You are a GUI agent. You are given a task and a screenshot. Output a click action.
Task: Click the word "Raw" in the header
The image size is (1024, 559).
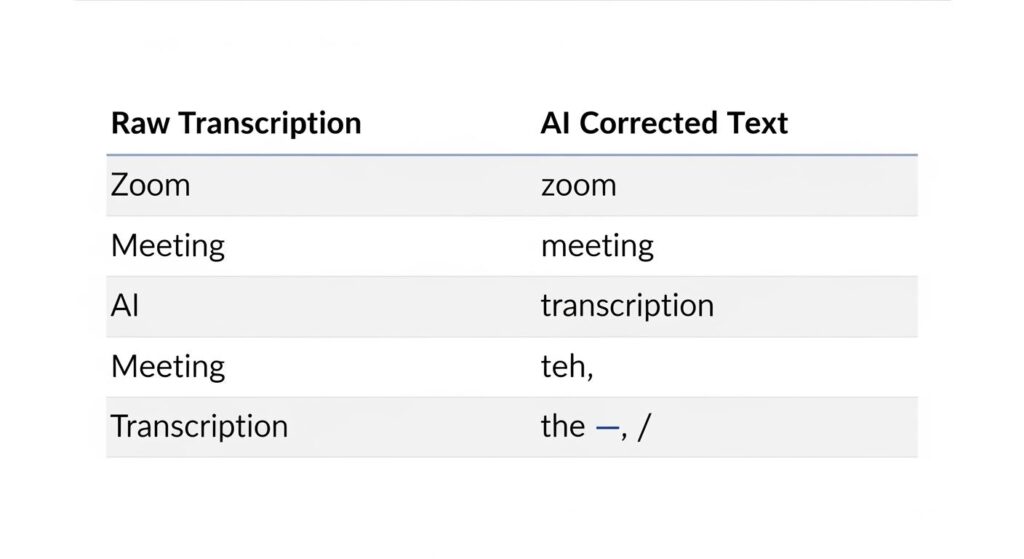pyautogui.click(x=135, y=123)
